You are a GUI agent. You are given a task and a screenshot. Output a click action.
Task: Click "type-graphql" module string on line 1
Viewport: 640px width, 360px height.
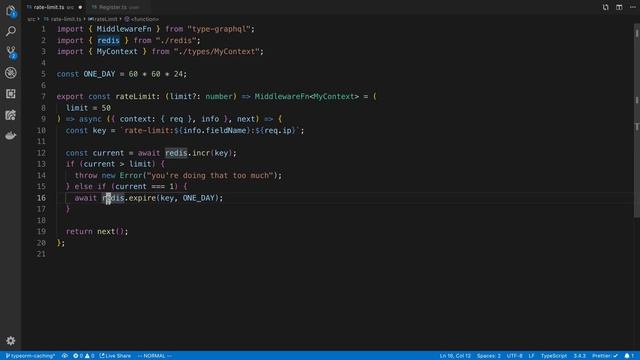tap(219, 29)
